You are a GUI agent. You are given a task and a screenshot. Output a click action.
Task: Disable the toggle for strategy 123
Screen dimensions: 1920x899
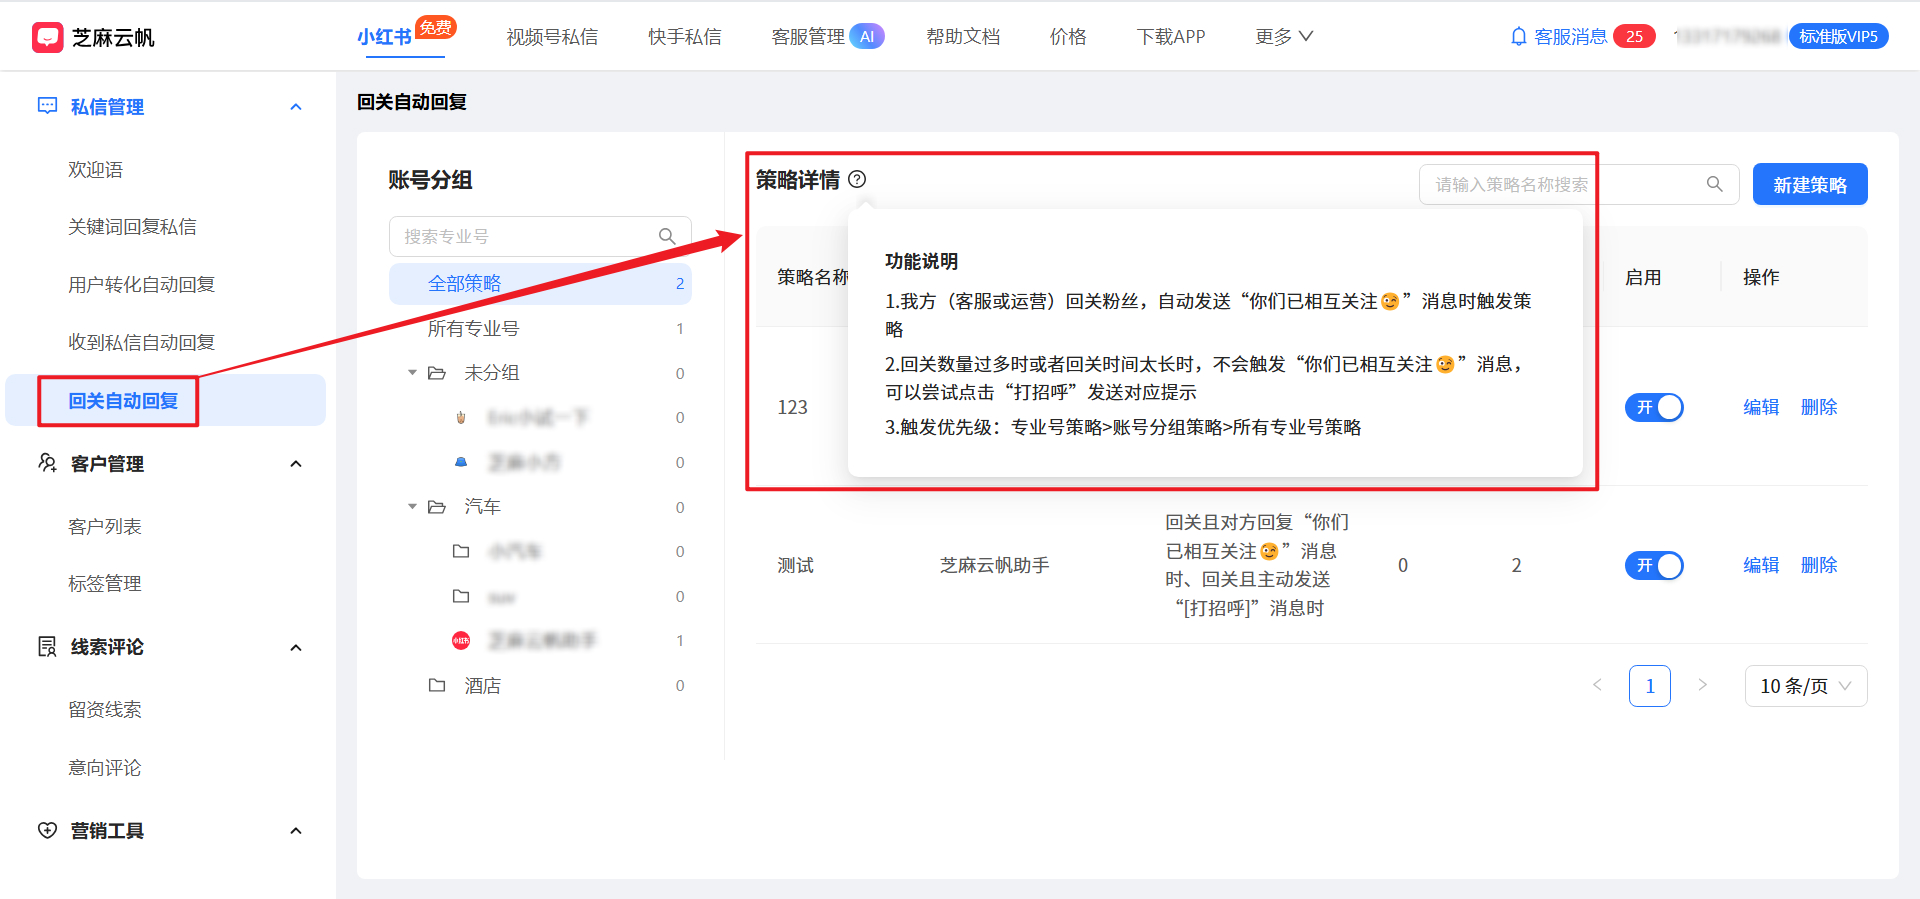tap(1654, 407)
